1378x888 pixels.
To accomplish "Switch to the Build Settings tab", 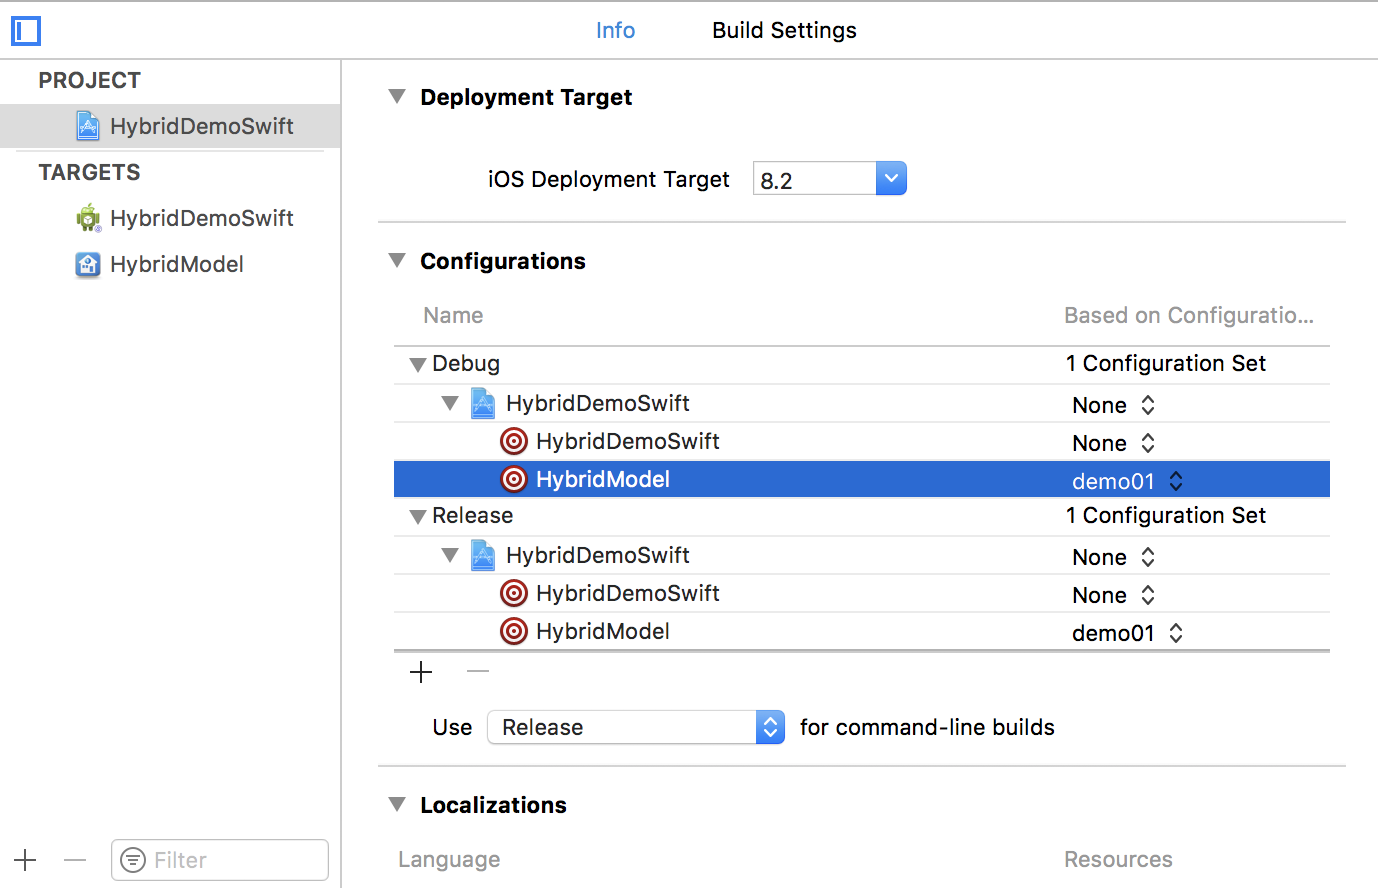I will pyautogui.click(x=784, y=30).
